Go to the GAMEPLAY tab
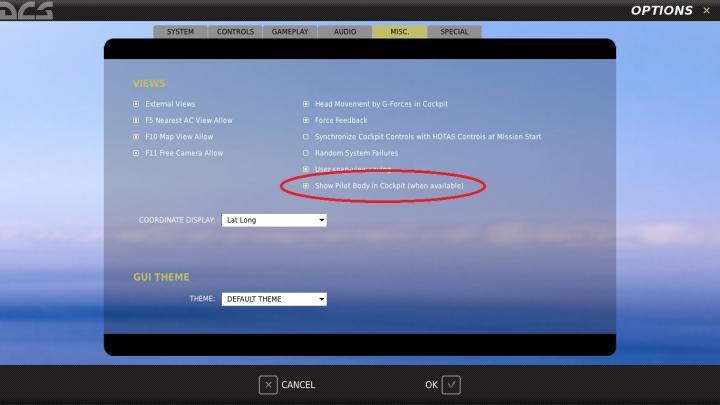 pyautogui.click(x=290, y=32)
